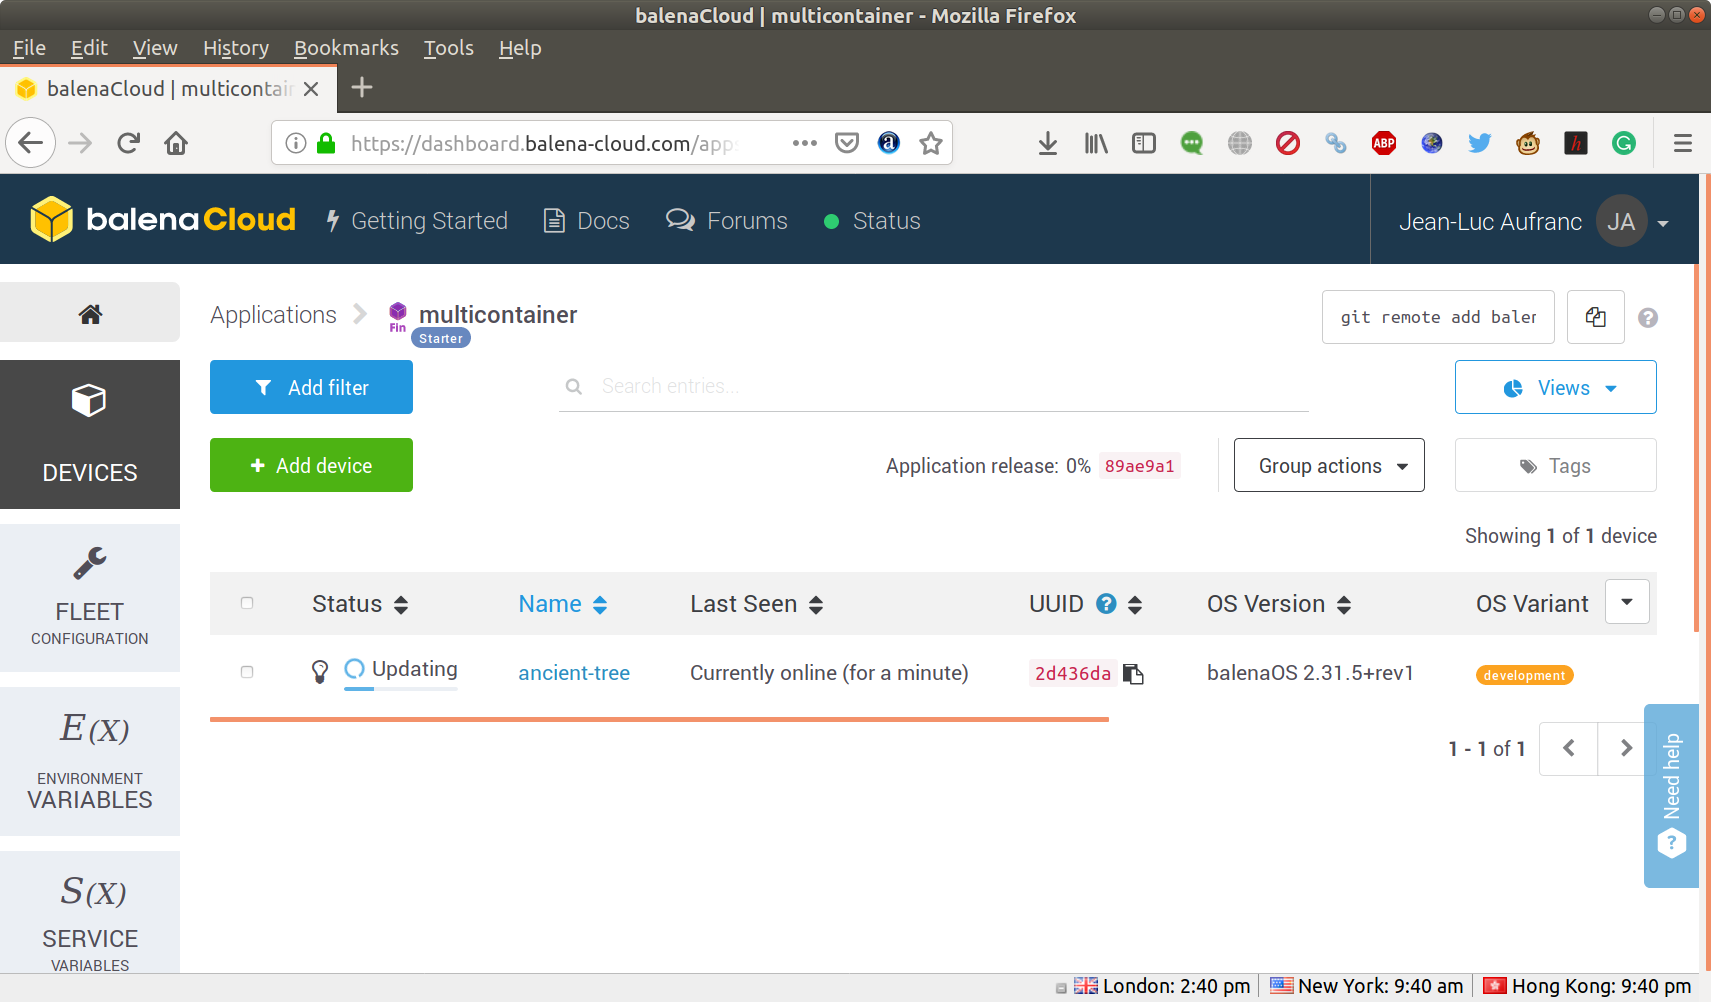This screenshot has width=1711, height=1002.
Task: Open Environment Variables in sidebar
Action: (x=90, y=761)
